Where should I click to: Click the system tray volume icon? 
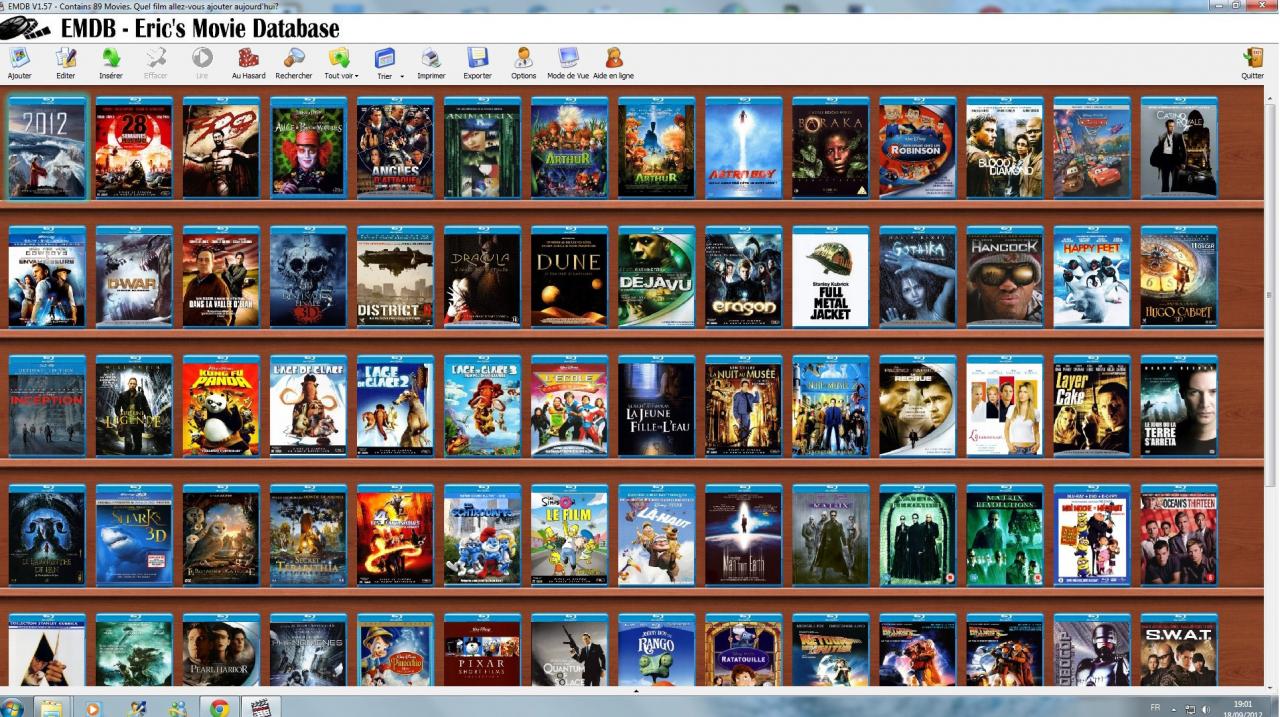click(1207, 708)
